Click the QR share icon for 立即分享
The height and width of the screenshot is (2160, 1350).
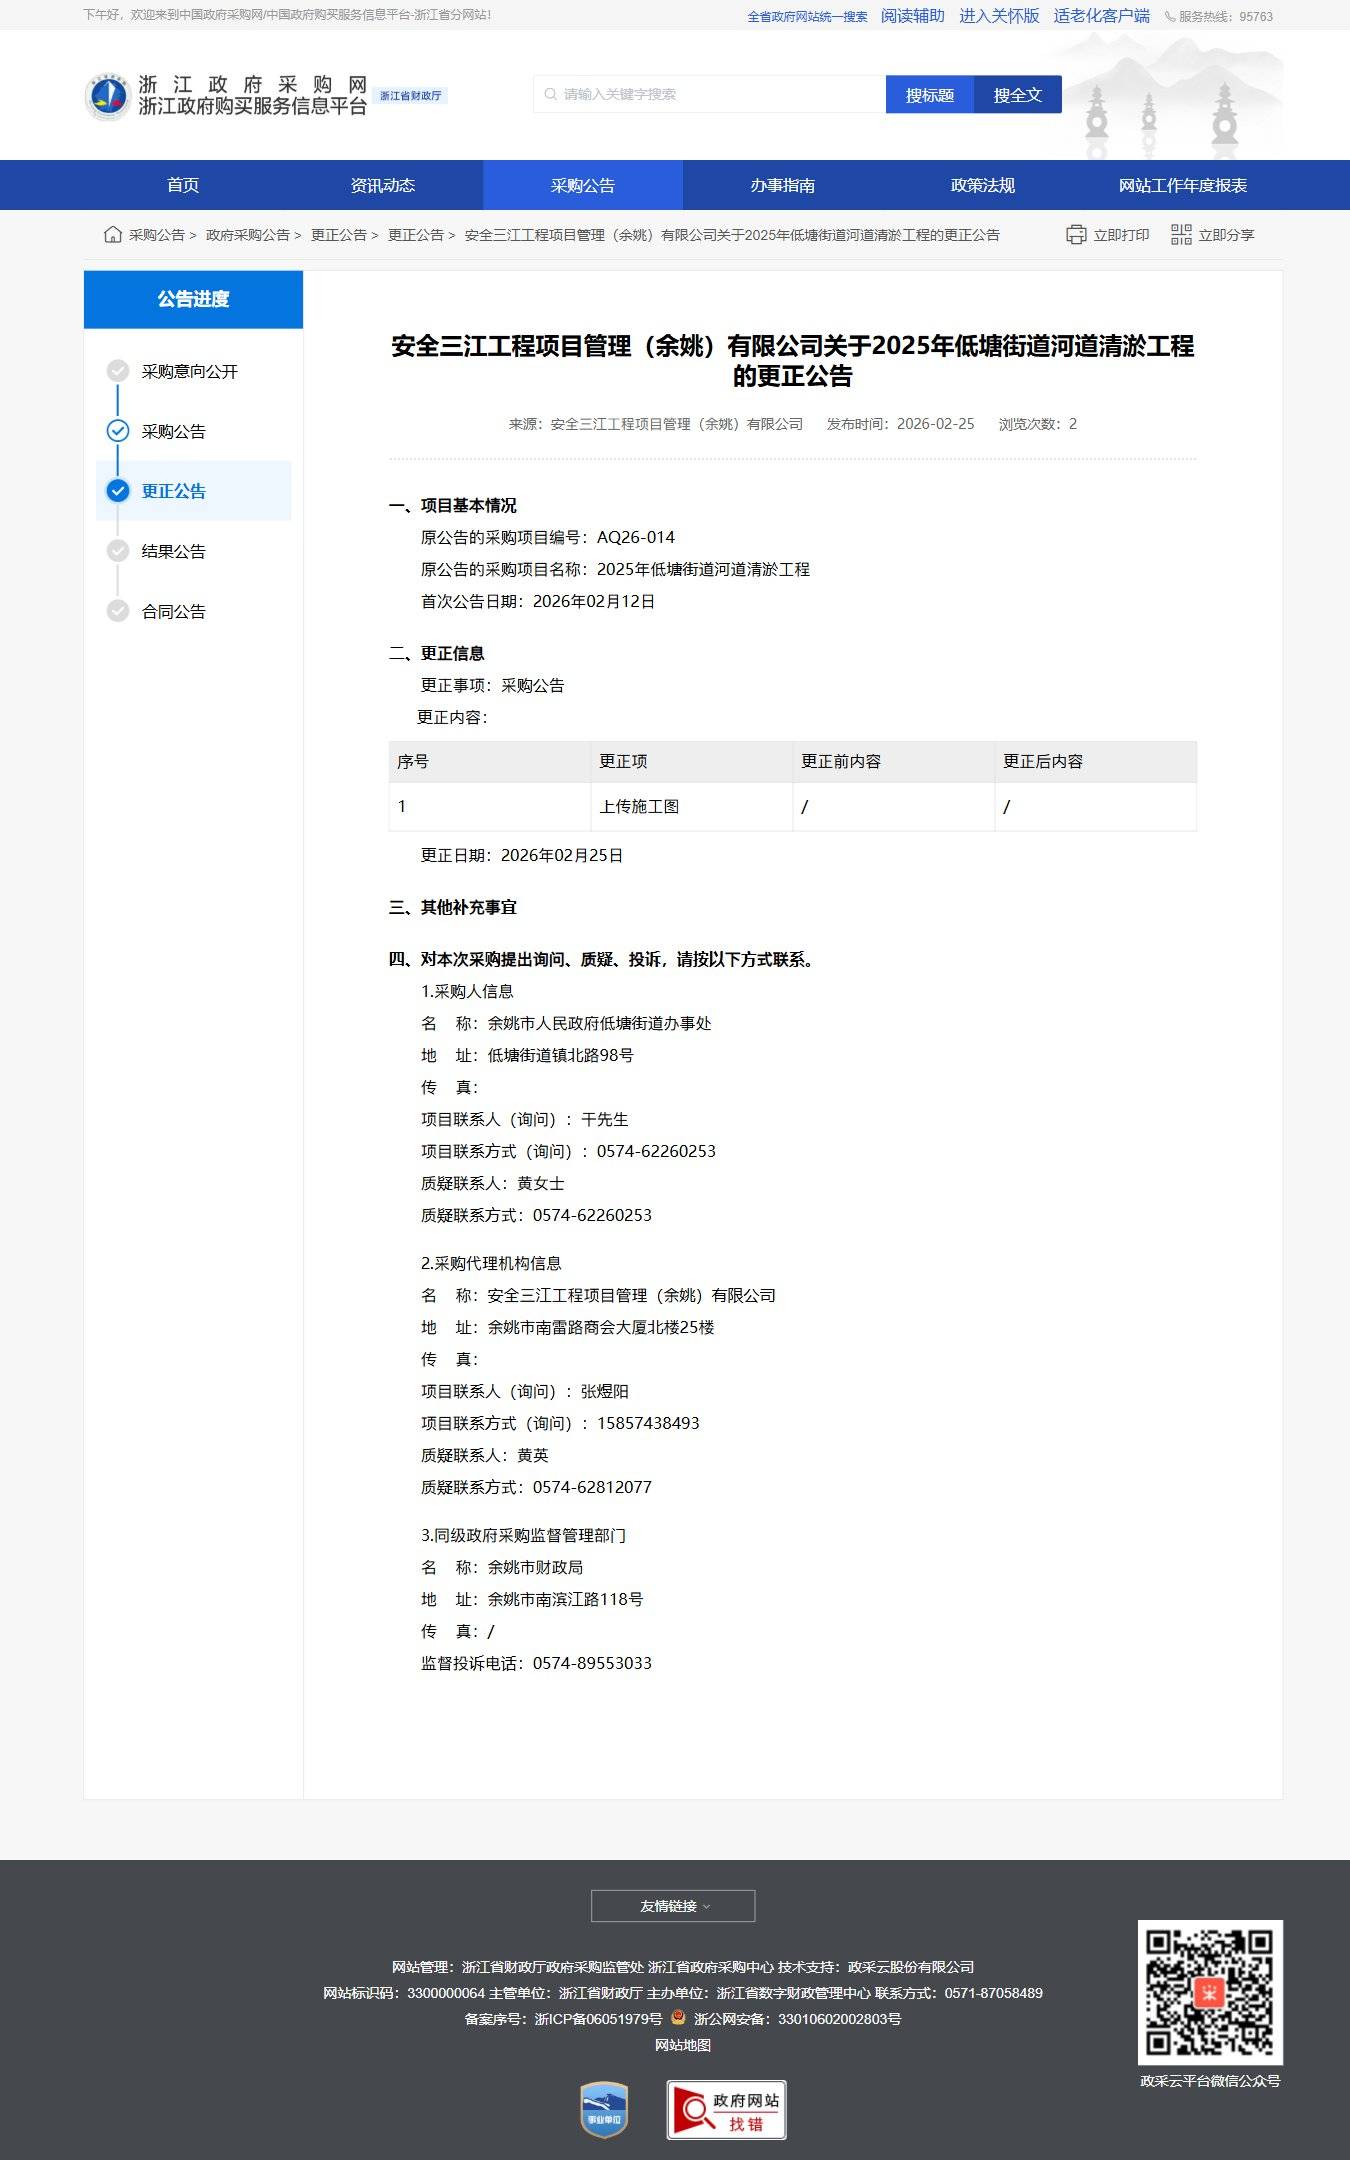click(1181, 234)
